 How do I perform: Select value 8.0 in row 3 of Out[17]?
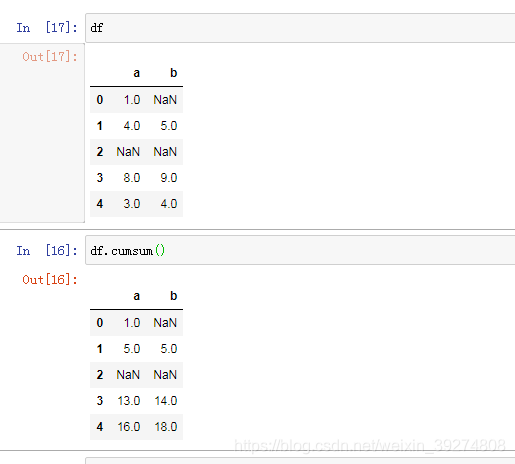132,178
